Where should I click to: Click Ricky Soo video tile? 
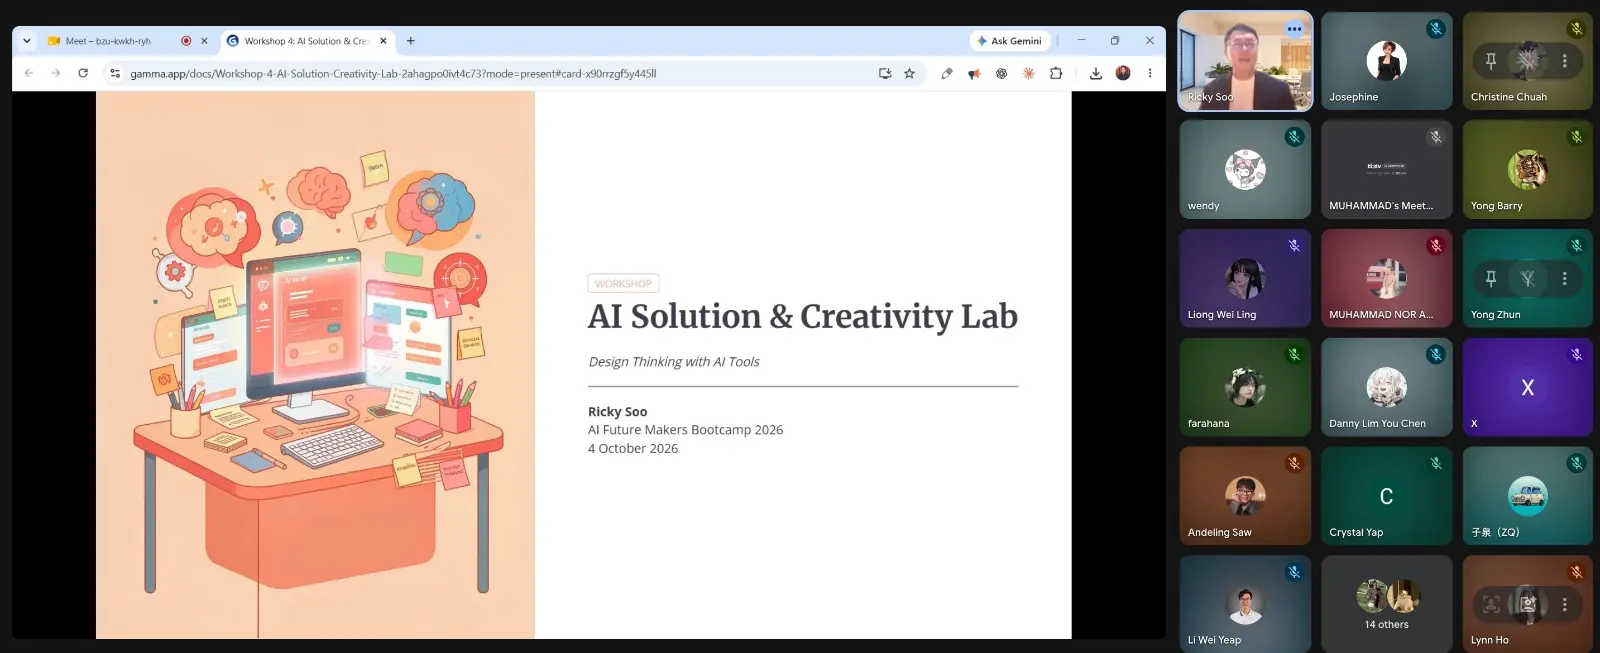[x=1245, y=60]
